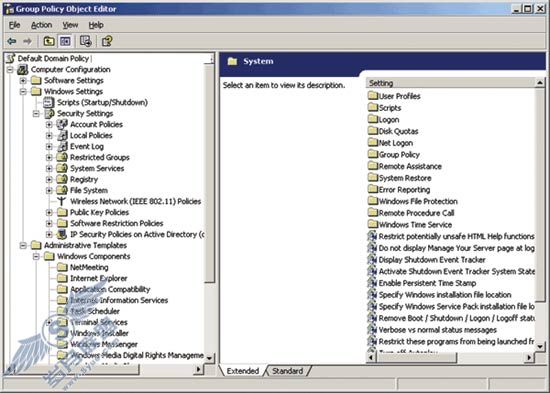
Task: Click the Export List toolbar icon
Action: click(85, 41)
